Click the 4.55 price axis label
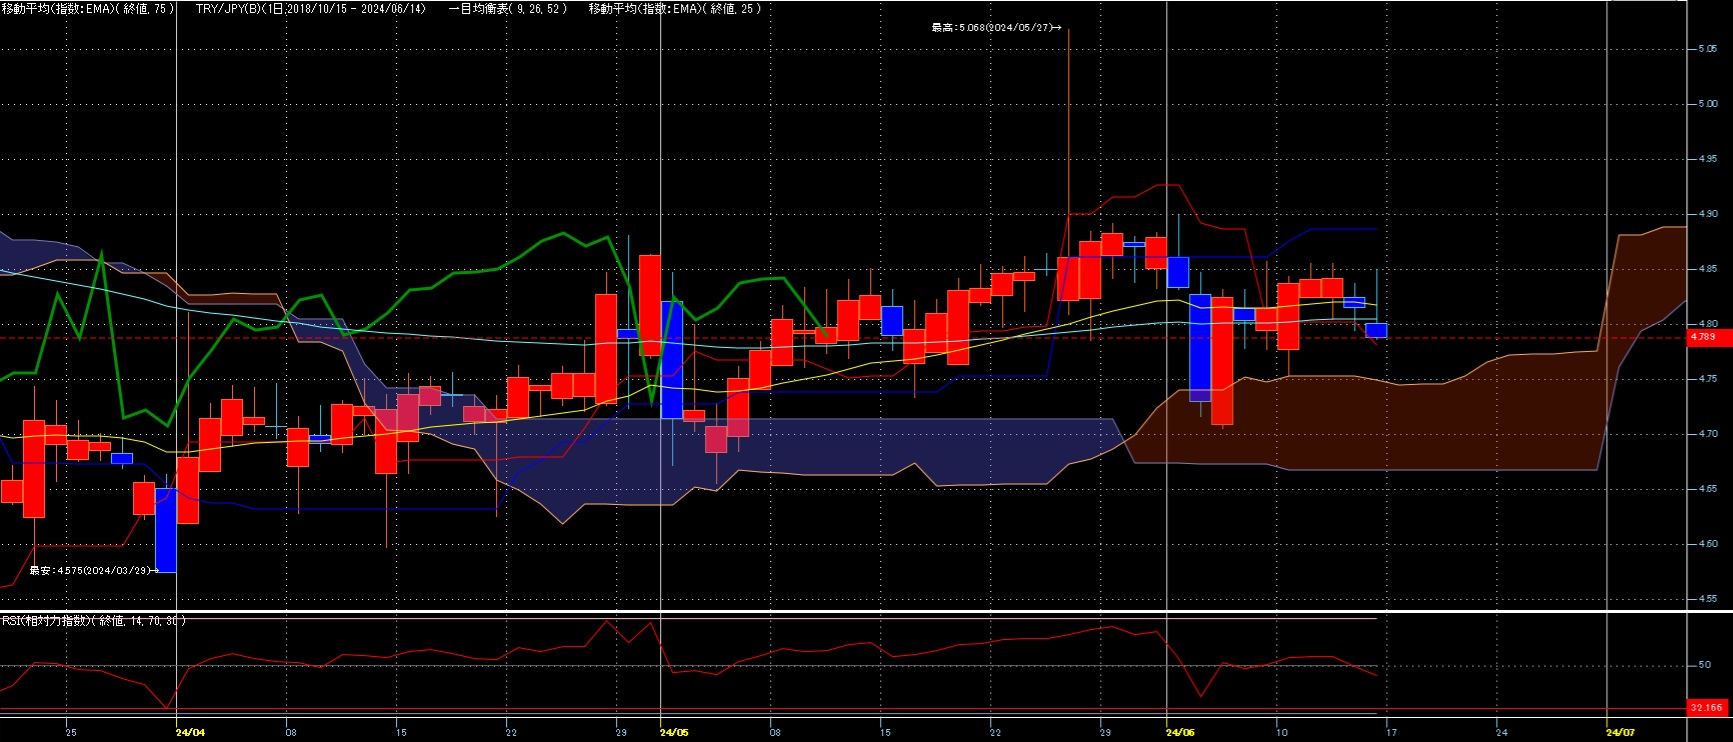The width and height of the screenshot is (1733, 742). [x=1707, y=599]
